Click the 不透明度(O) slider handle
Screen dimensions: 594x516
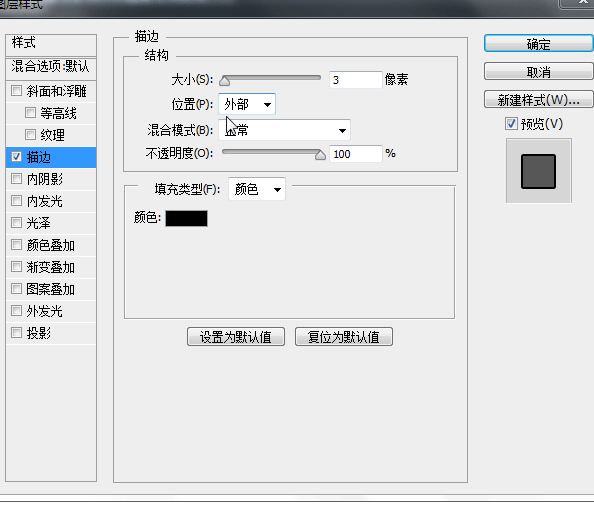pos(320,155)
